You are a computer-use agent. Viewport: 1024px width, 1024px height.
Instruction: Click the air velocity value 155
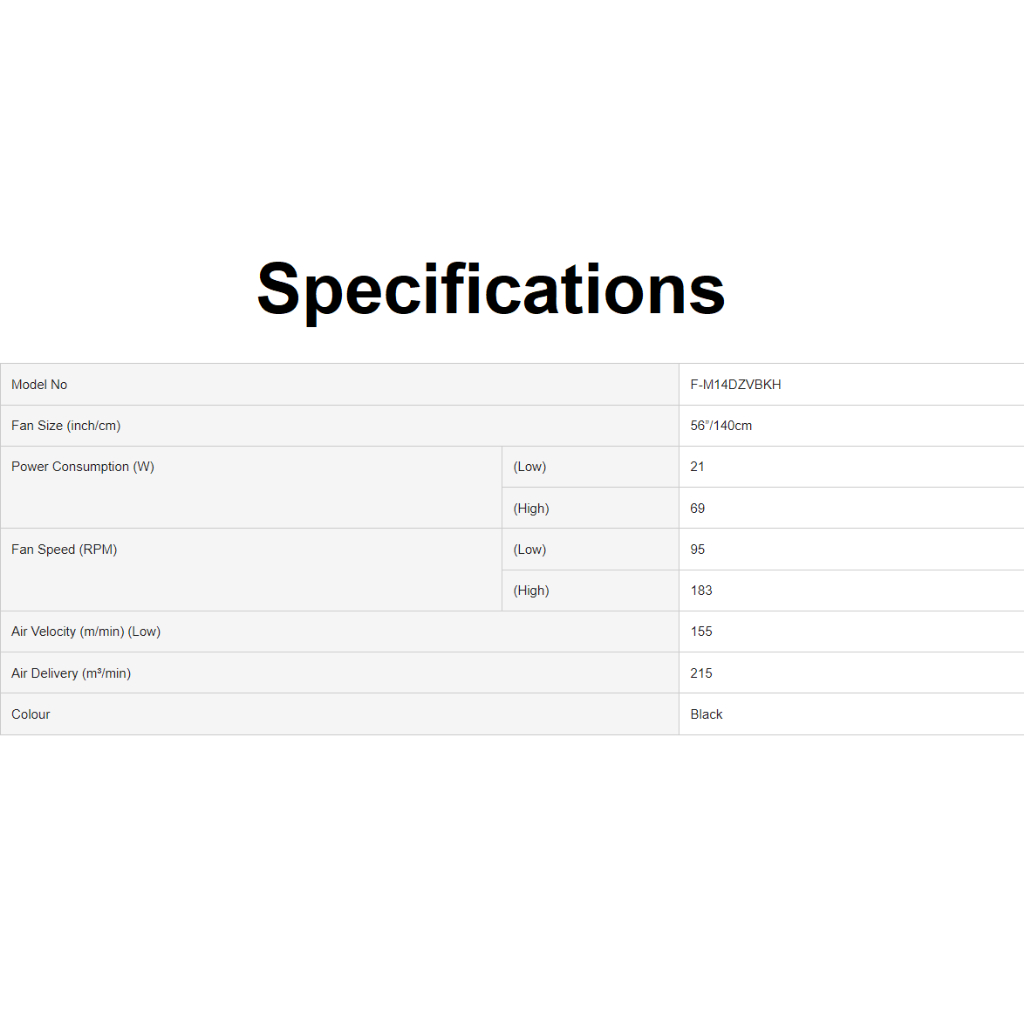[702, 632]
